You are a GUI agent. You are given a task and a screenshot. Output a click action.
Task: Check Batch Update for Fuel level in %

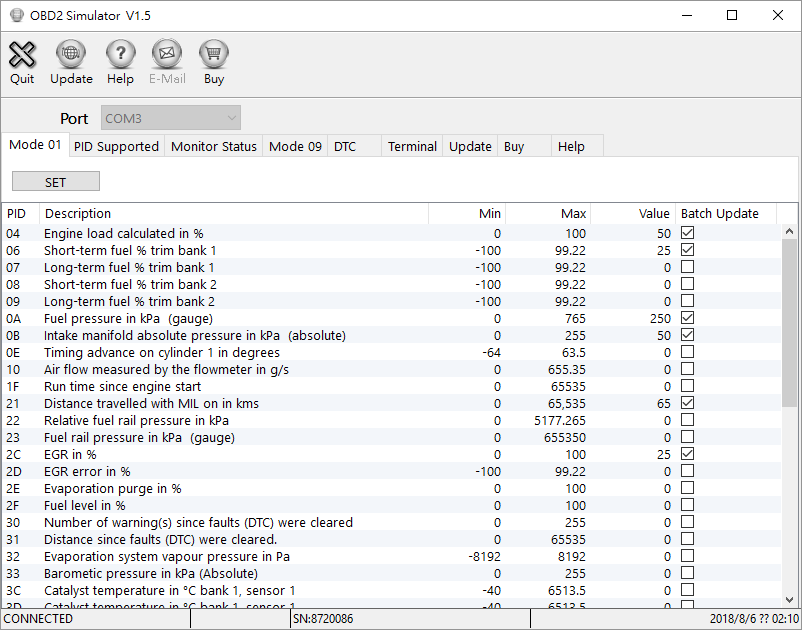point(687,505)
